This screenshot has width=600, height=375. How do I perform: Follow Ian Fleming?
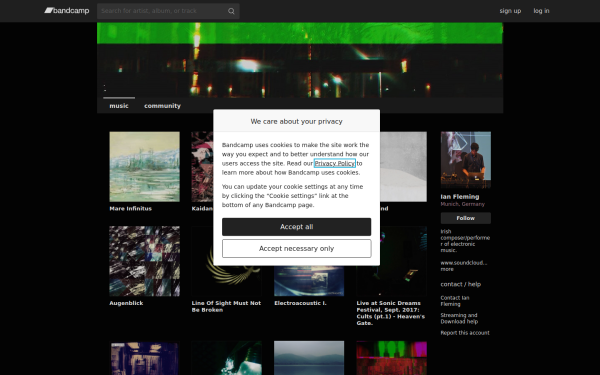(x=466, y=218)
